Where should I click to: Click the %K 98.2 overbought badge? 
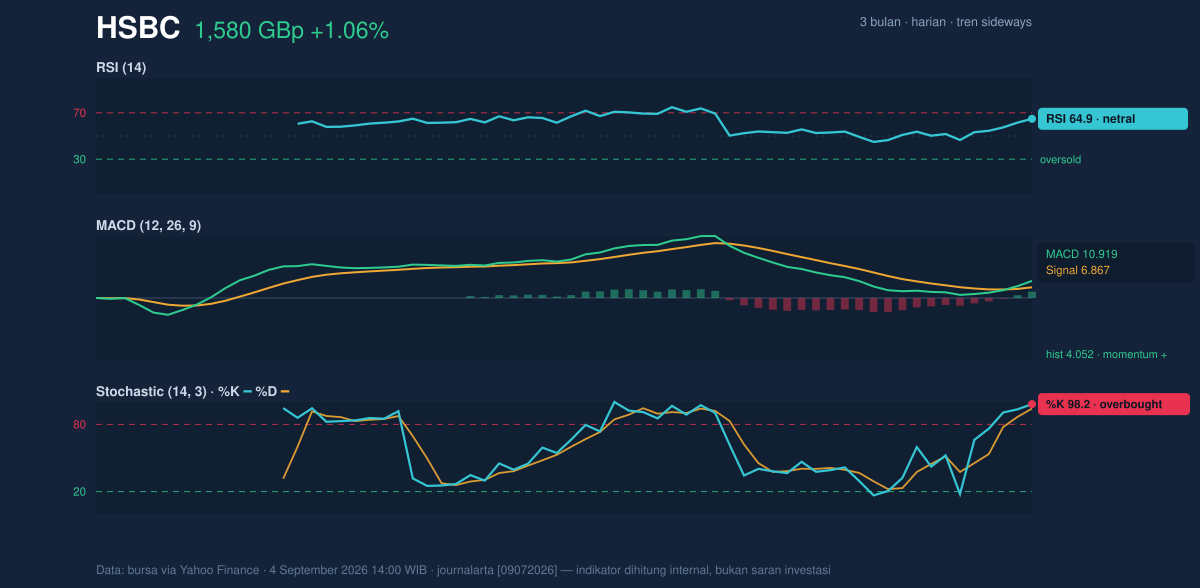coord(1114,404)
